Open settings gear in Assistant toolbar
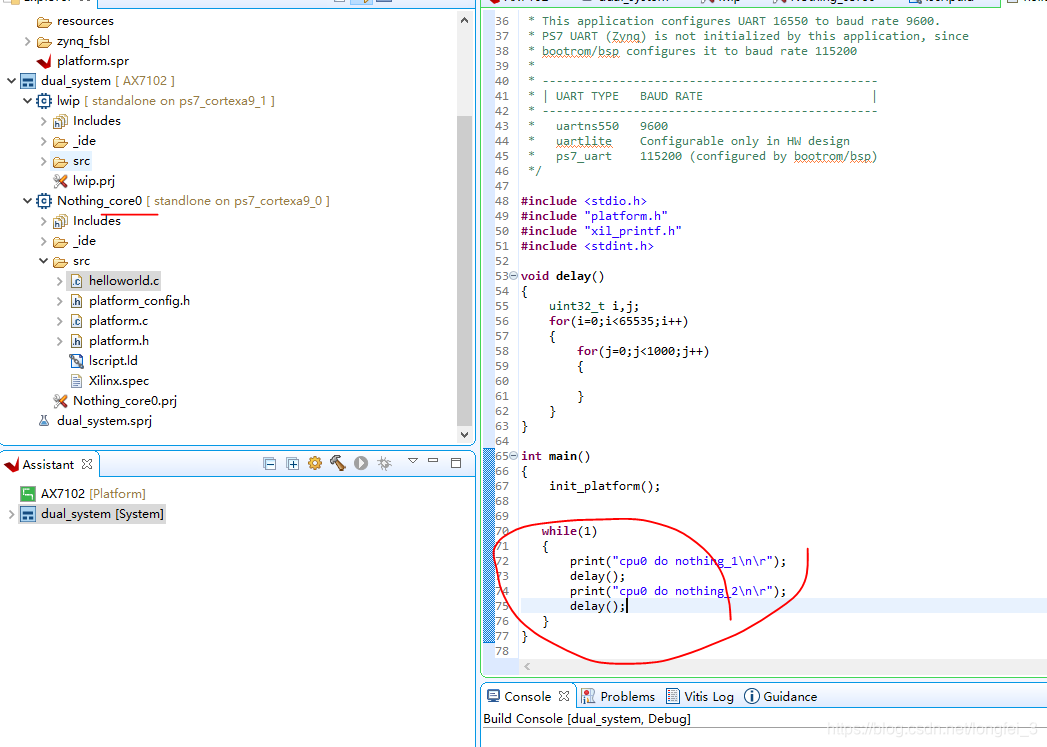1047x747 pixels. click(315, 463)
